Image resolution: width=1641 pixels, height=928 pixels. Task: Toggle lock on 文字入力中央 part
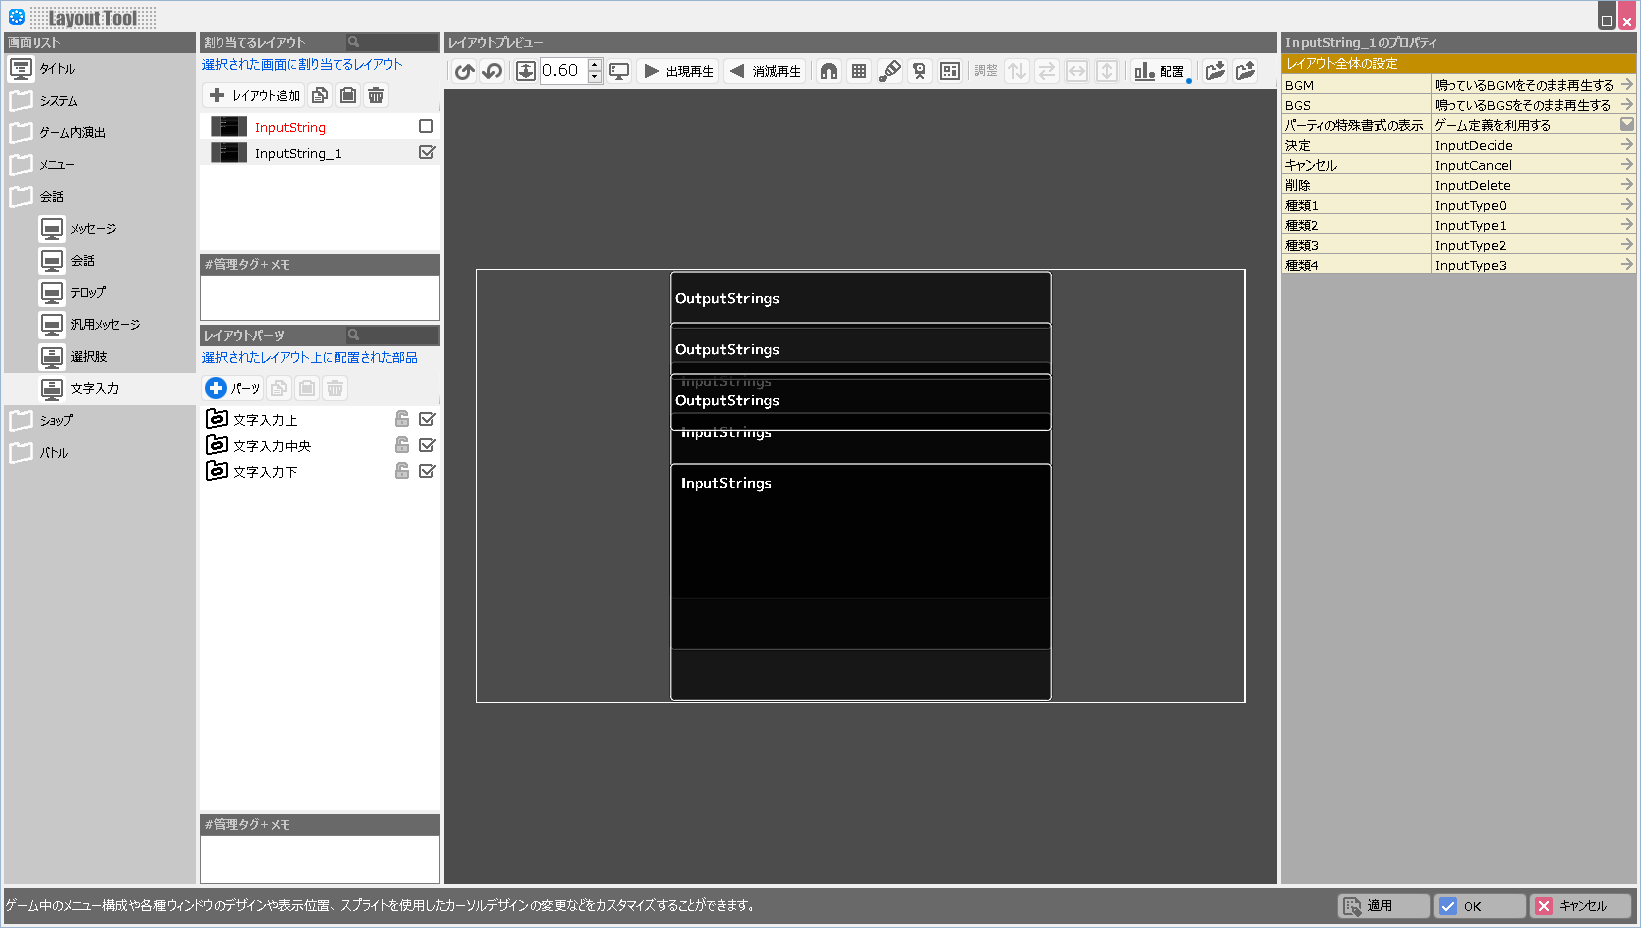(402, 445)
